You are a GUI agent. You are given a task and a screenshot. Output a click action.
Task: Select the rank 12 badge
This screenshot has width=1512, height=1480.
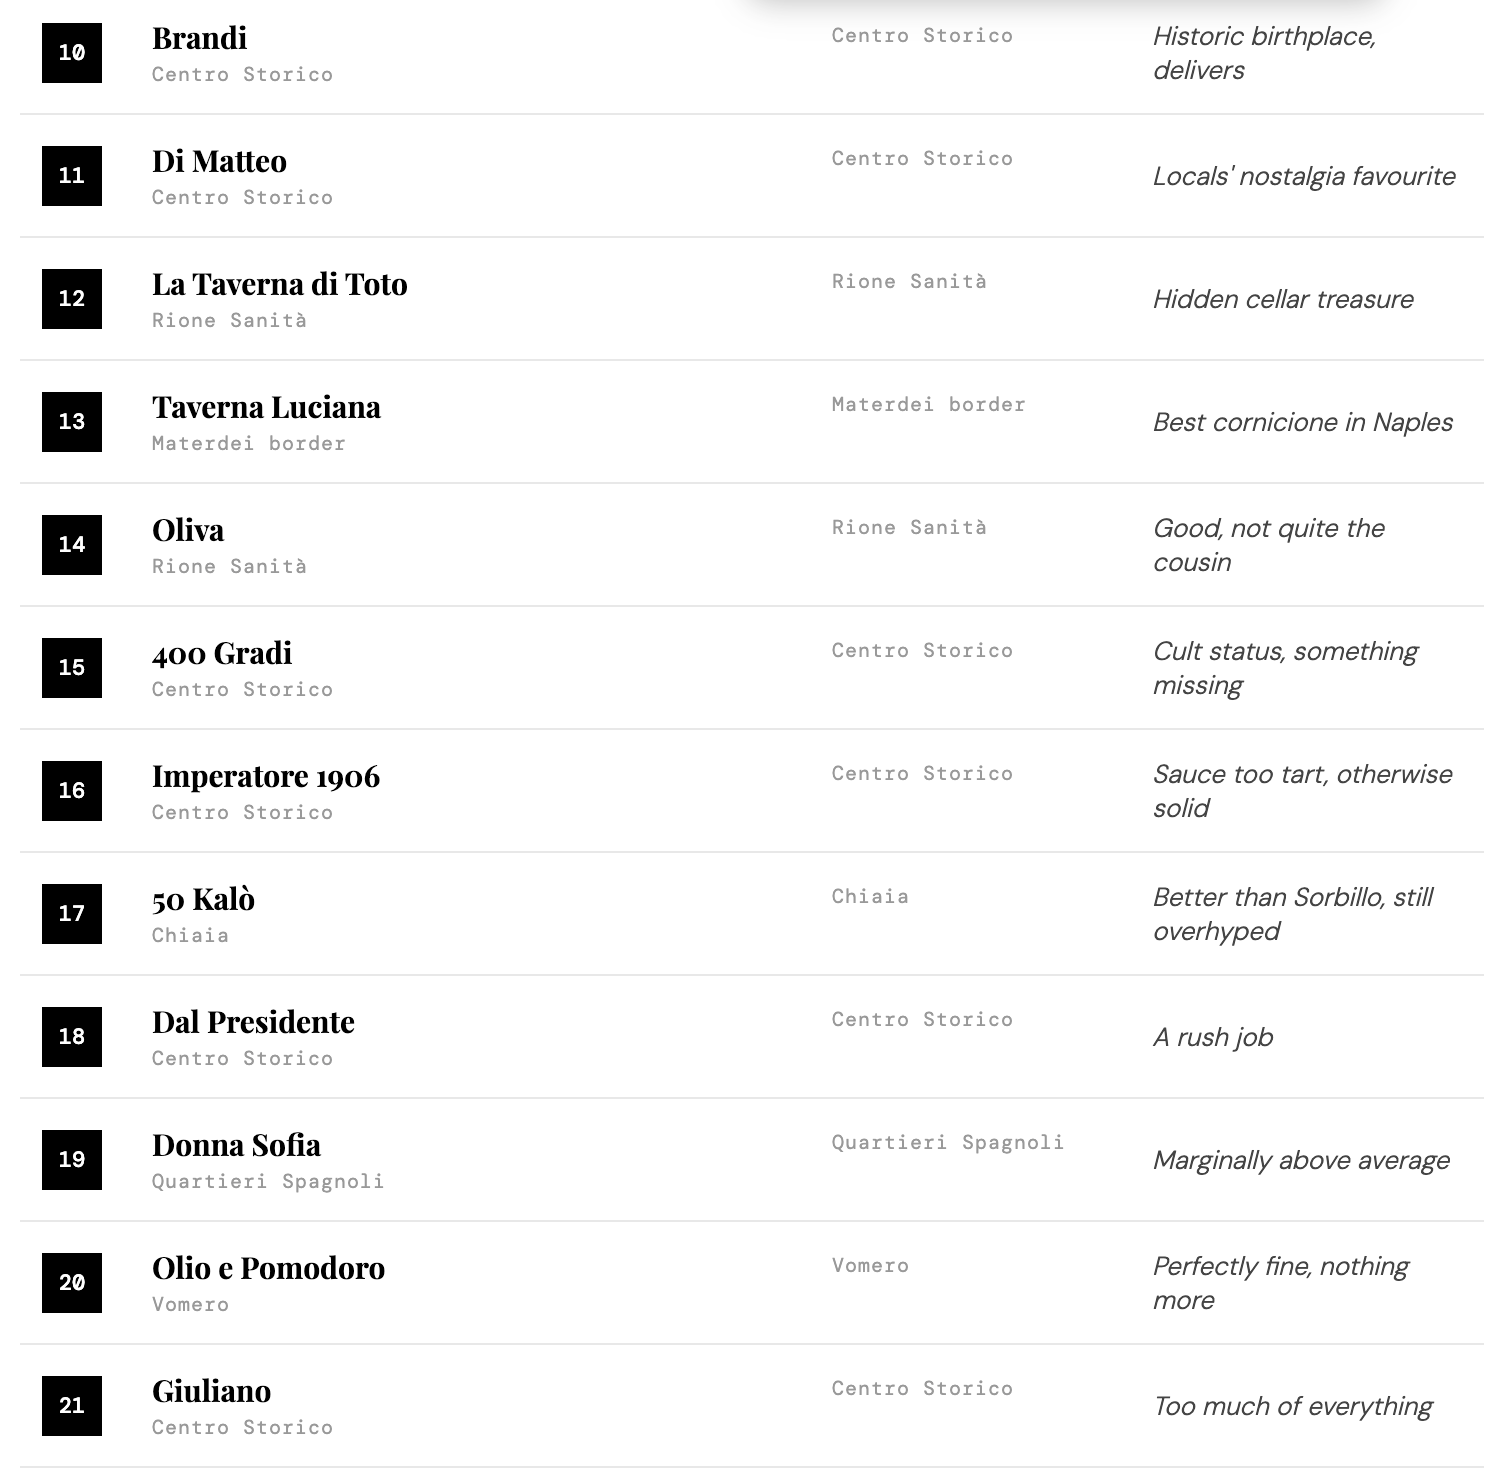click(72, 299)
